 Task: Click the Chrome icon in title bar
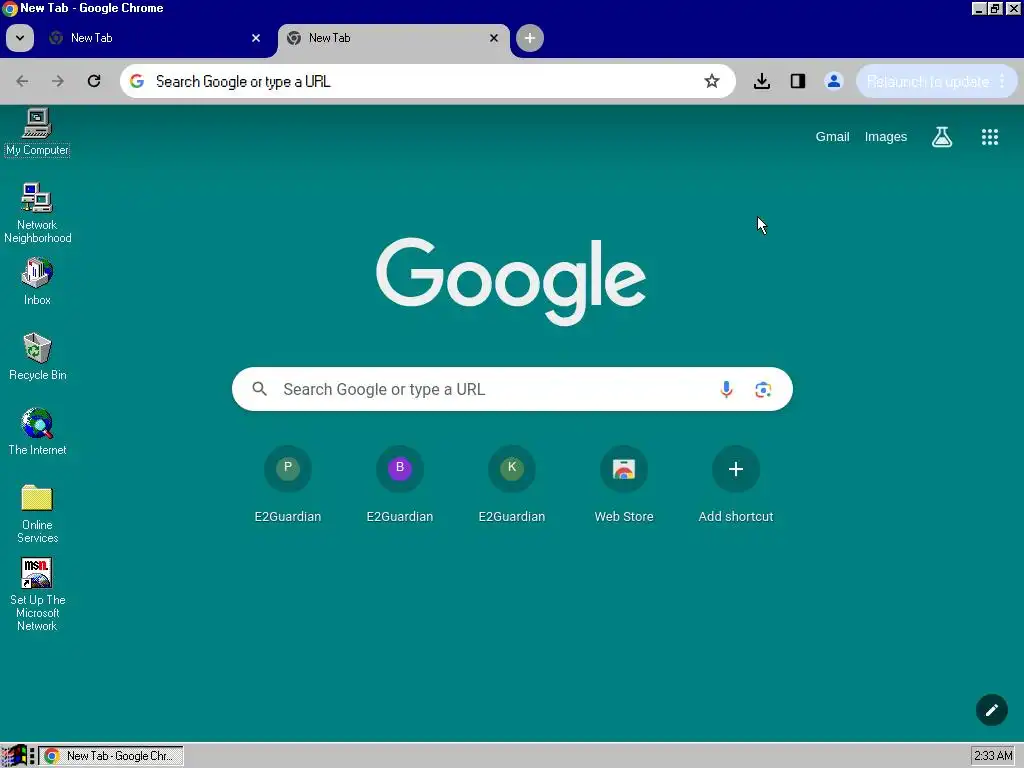pyautogui.click(x=9, y=8)
